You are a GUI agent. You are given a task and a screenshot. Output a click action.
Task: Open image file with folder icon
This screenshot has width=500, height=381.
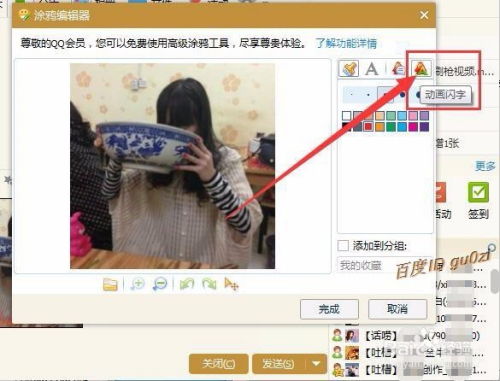click(x=110, y=284)
